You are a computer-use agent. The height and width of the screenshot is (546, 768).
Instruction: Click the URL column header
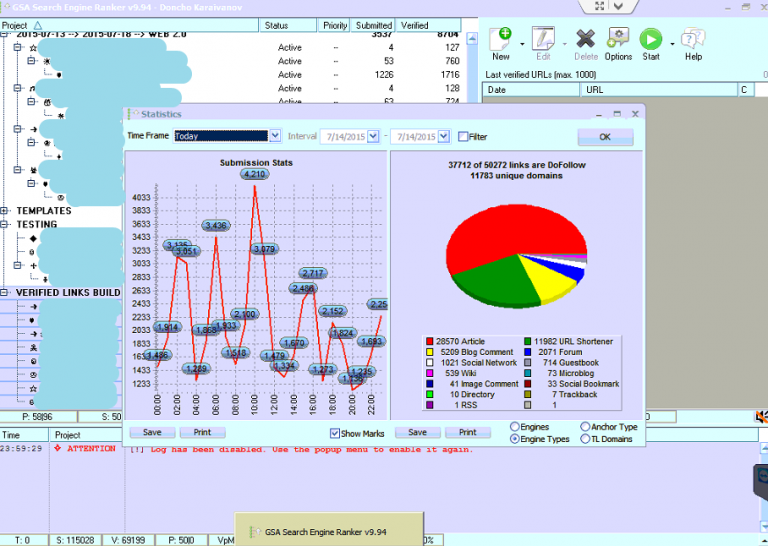659,90
